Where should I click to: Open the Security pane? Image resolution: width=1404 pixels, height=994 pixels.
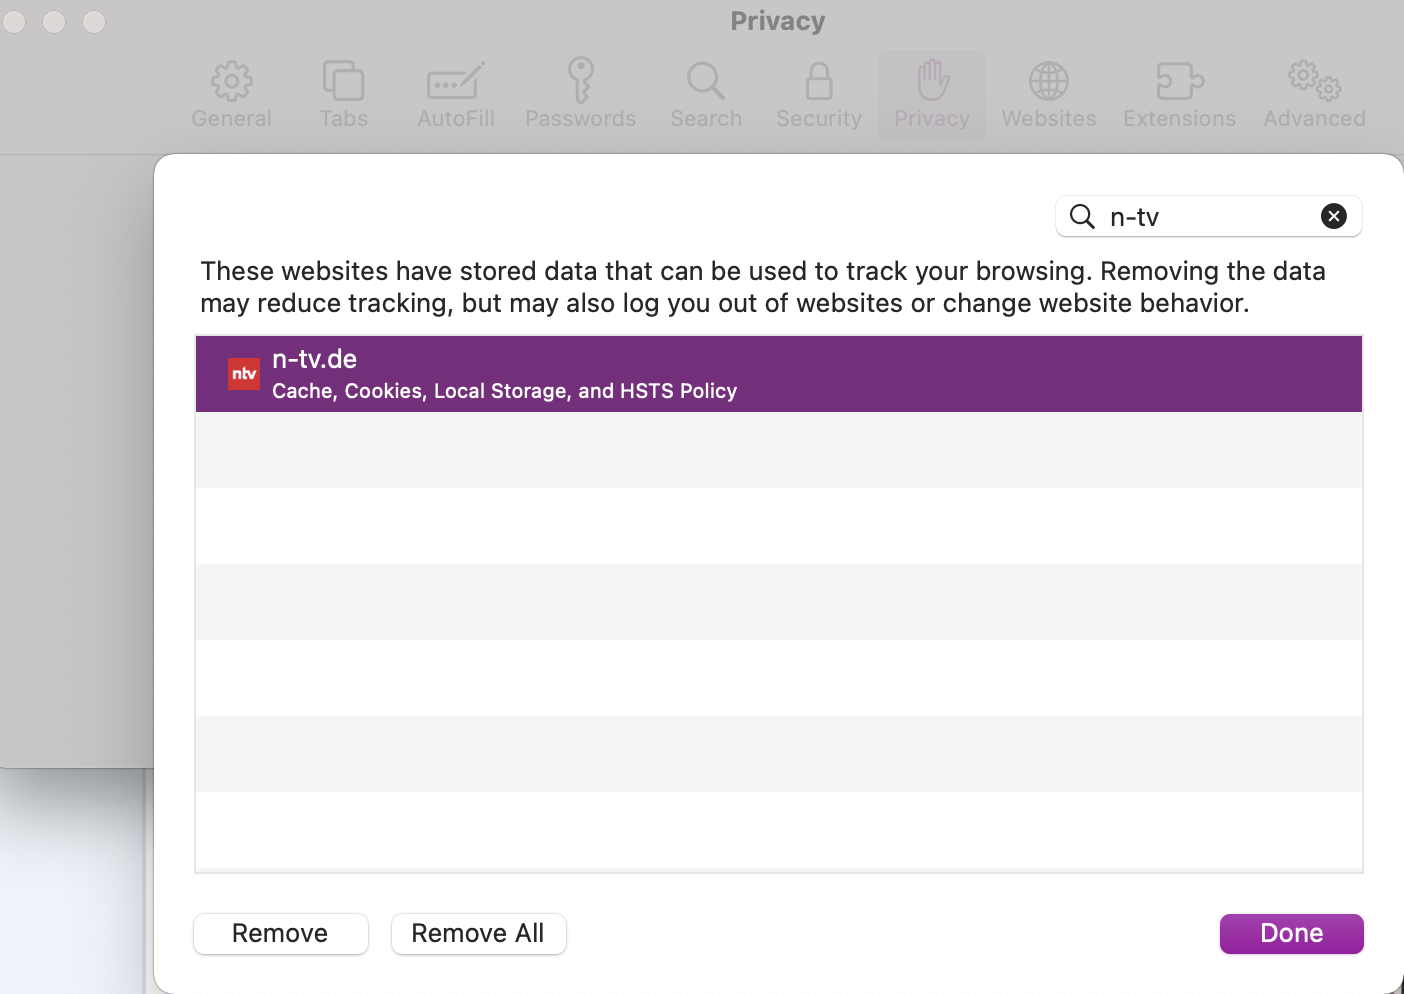click(819, 95)
